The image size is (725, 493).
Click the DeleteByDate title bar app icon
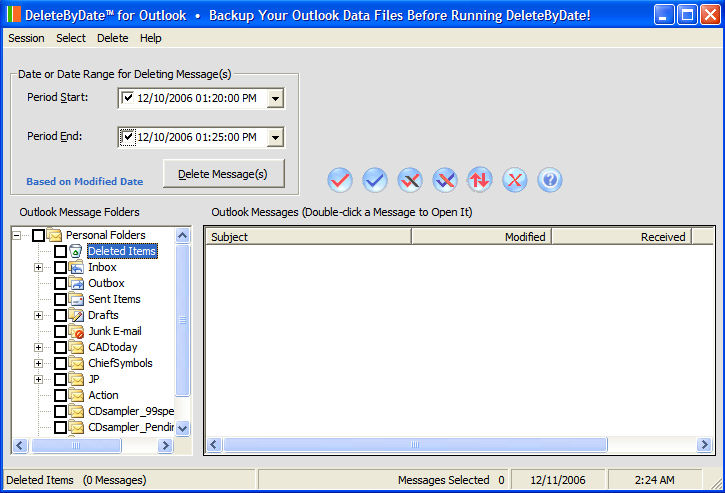pos(13,14)
